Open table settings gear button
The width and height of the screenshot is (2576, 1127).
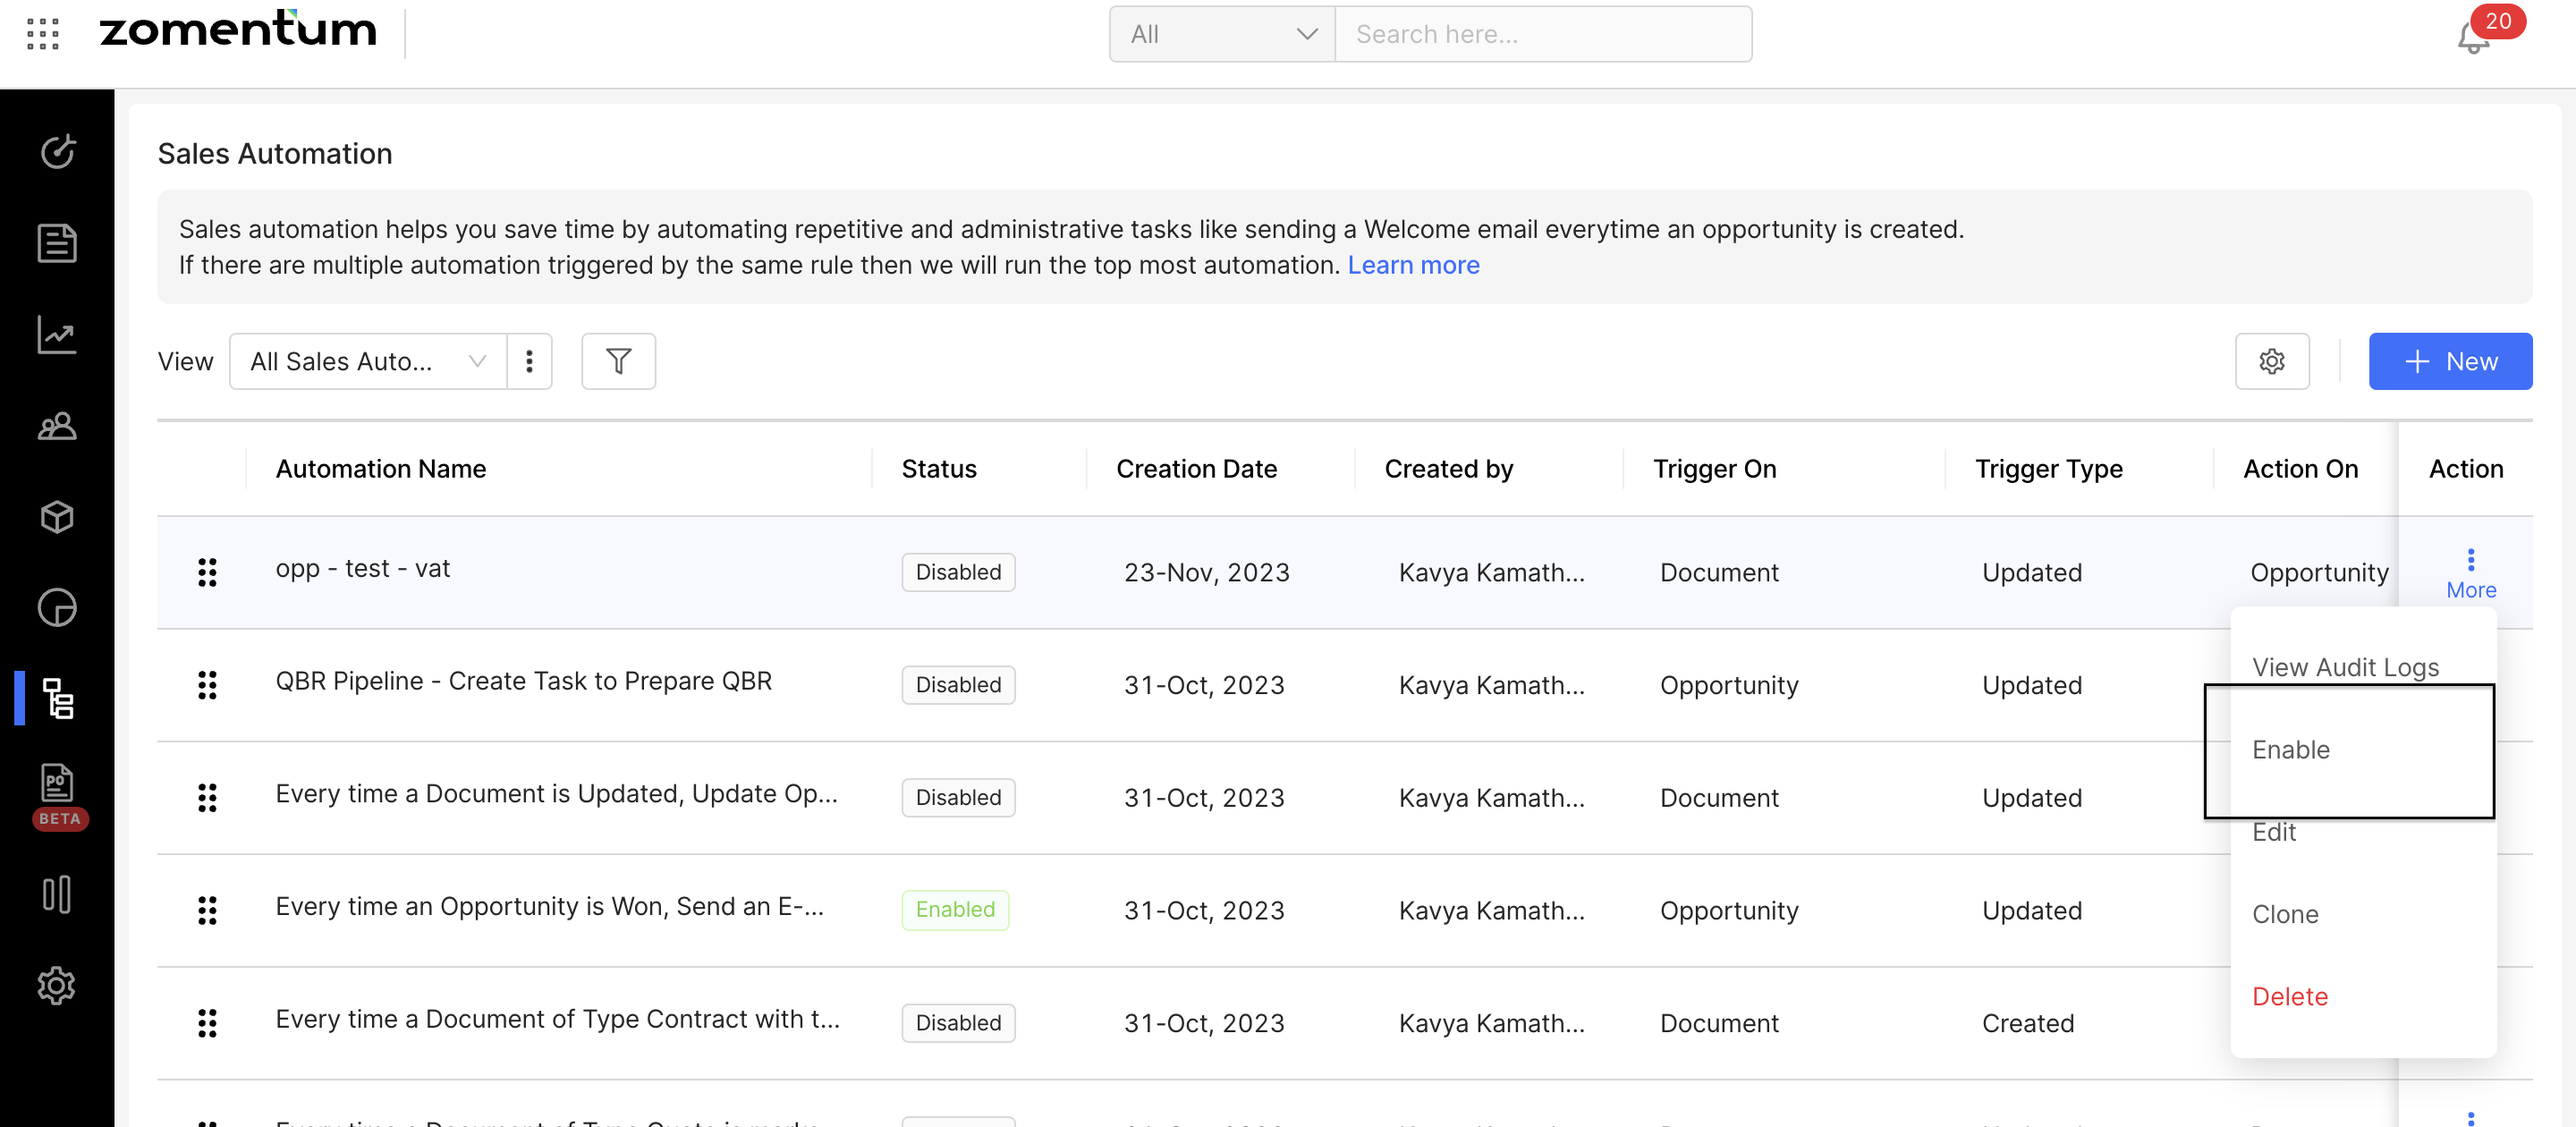tap(2271, 361)
